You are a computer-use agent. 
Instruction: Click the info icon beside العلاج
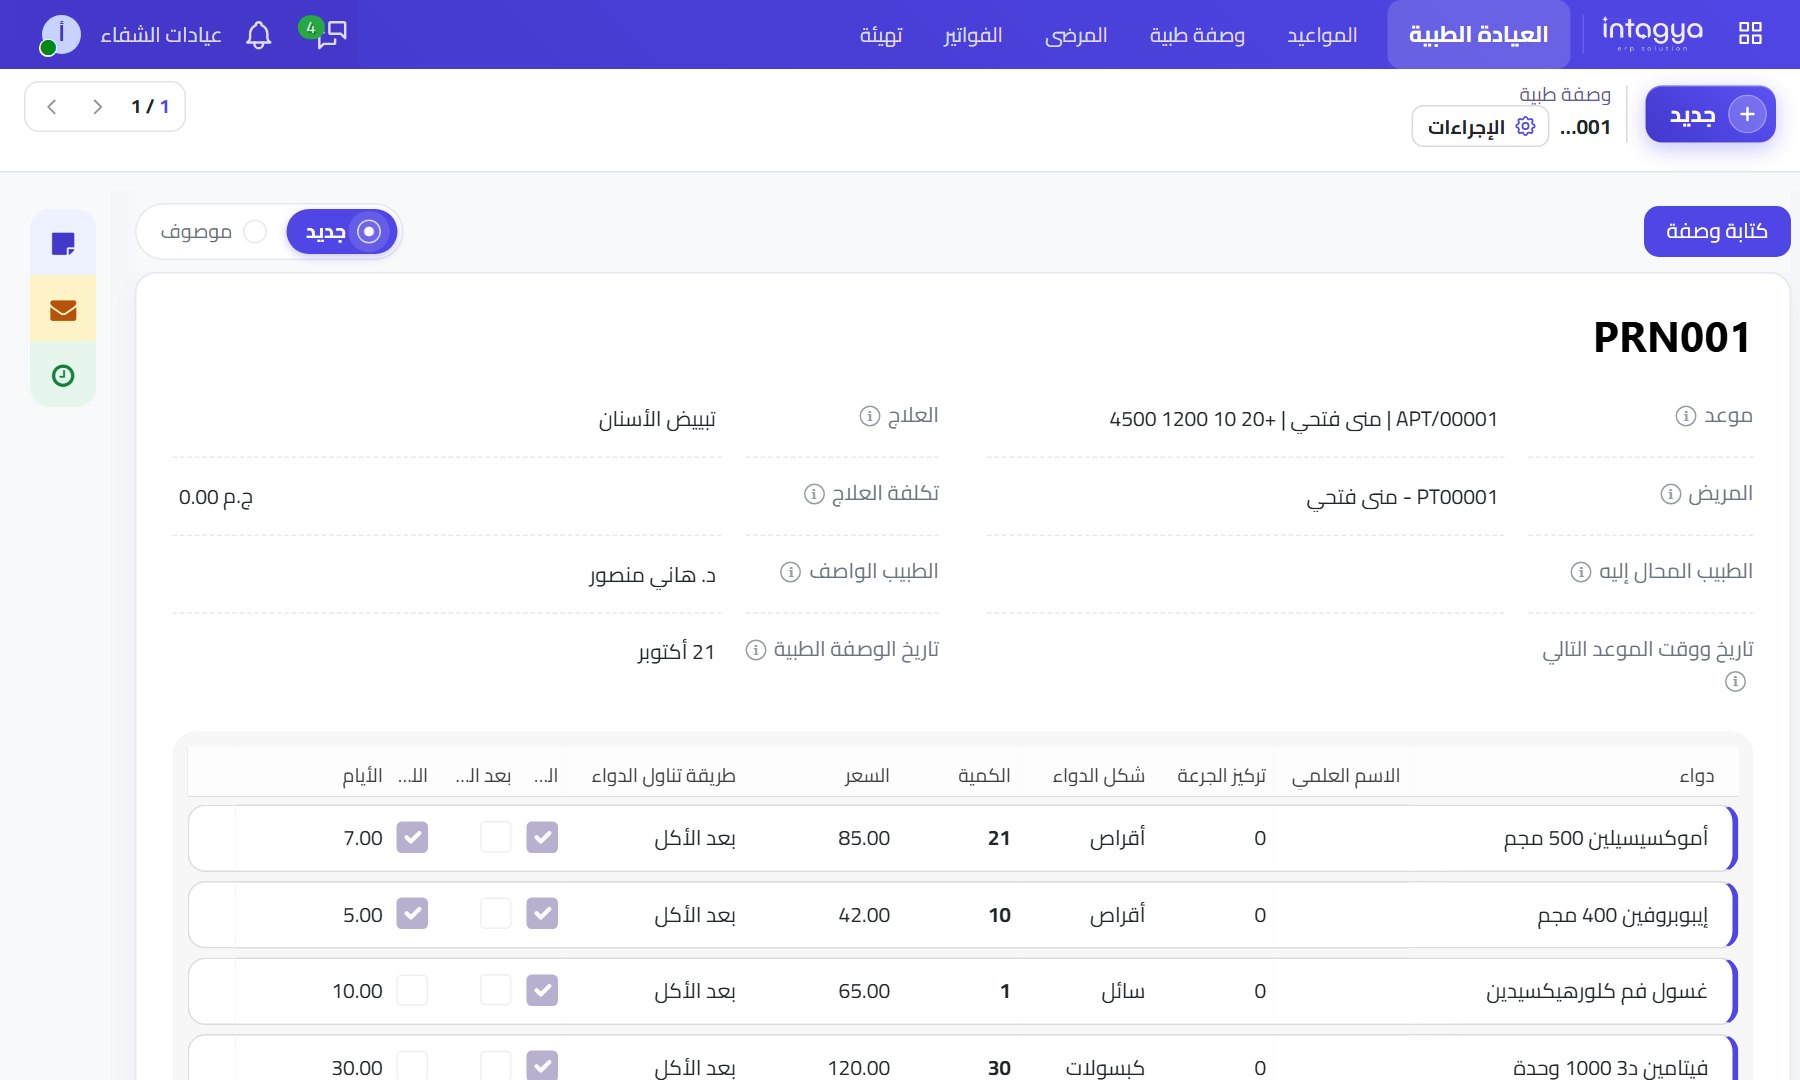(870, 416)
